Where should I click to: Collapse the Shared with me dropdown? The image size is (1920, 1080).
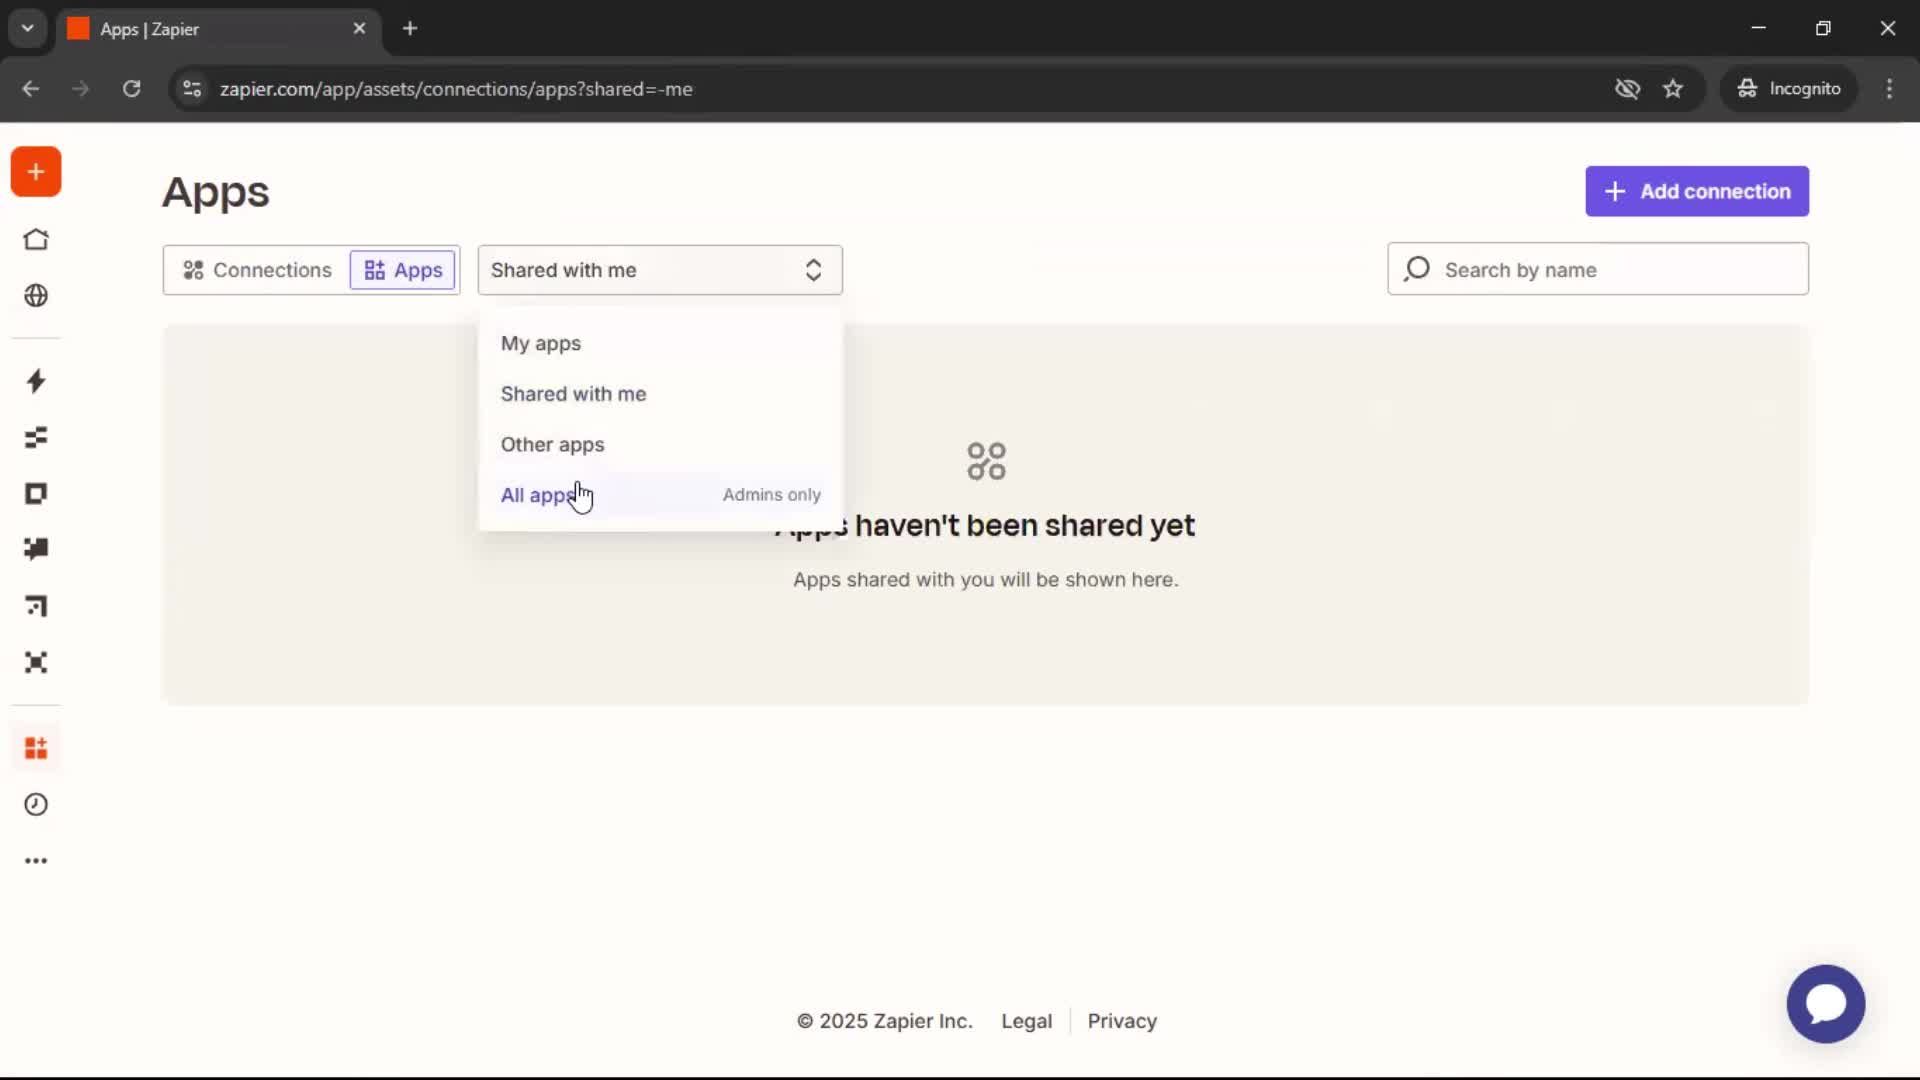[x=660, y=270]
